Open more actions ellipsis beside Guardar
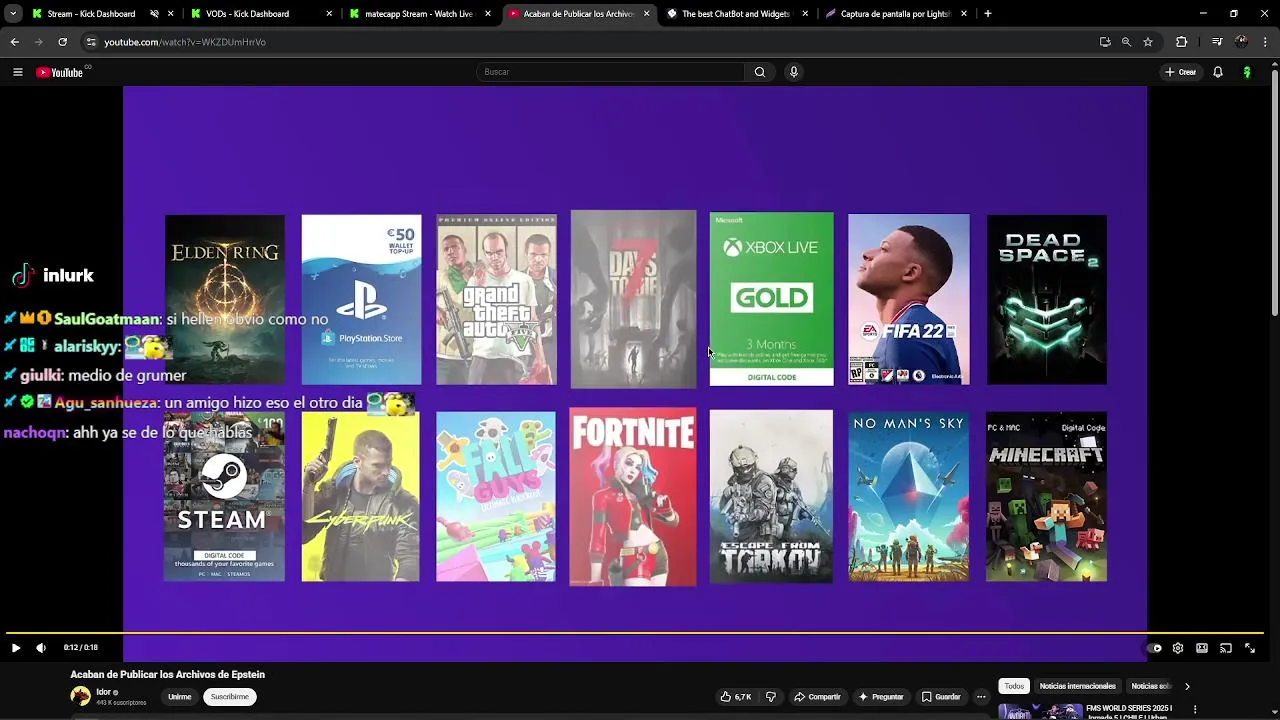Image resolution: width=1280 pixels, height=720 pixels. coord(981,697)
